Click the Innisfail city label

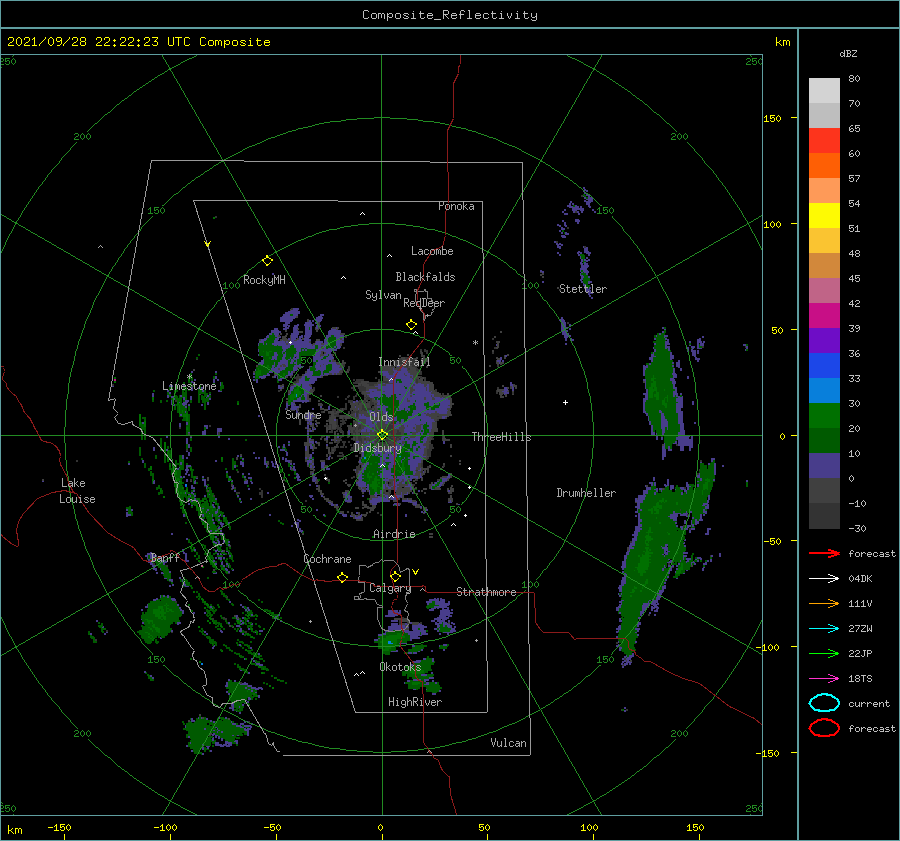[404, 362]
